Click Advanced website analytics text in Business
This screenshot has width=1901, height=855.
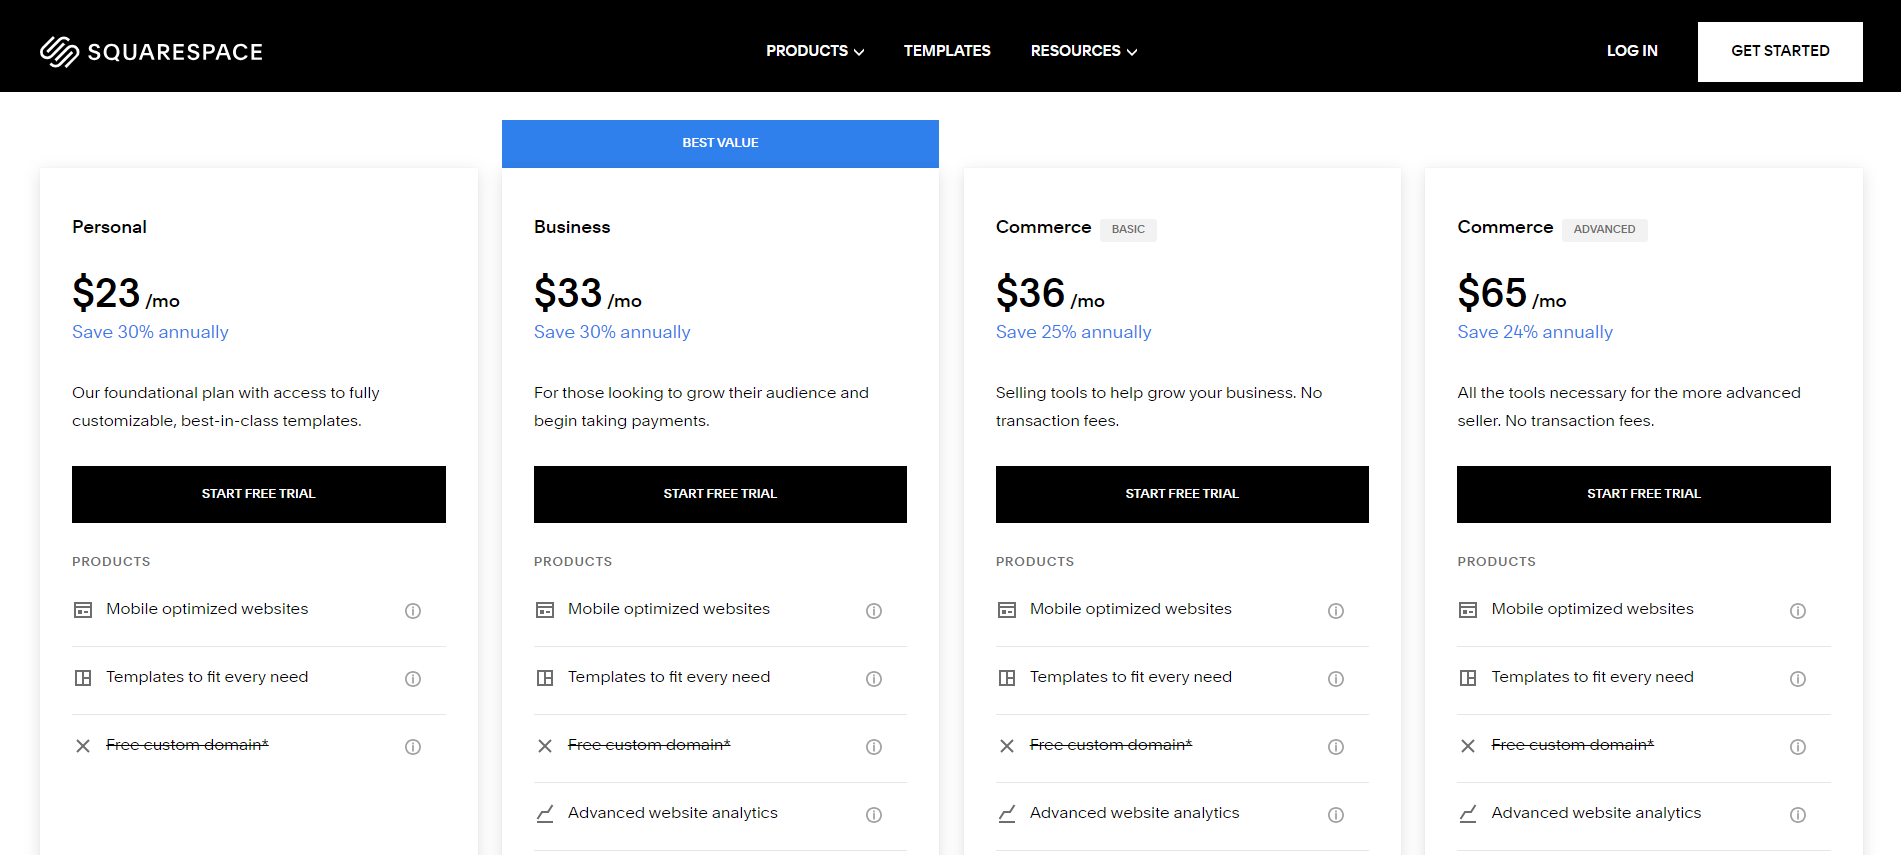coord(673,813)
